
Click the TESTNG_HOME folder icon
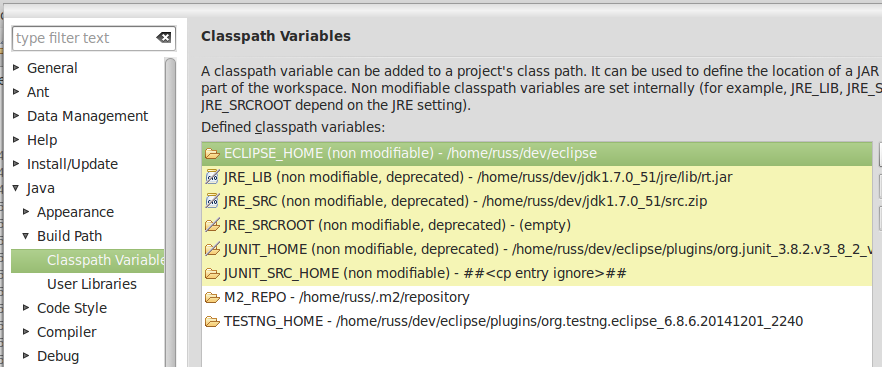[212, 321]
